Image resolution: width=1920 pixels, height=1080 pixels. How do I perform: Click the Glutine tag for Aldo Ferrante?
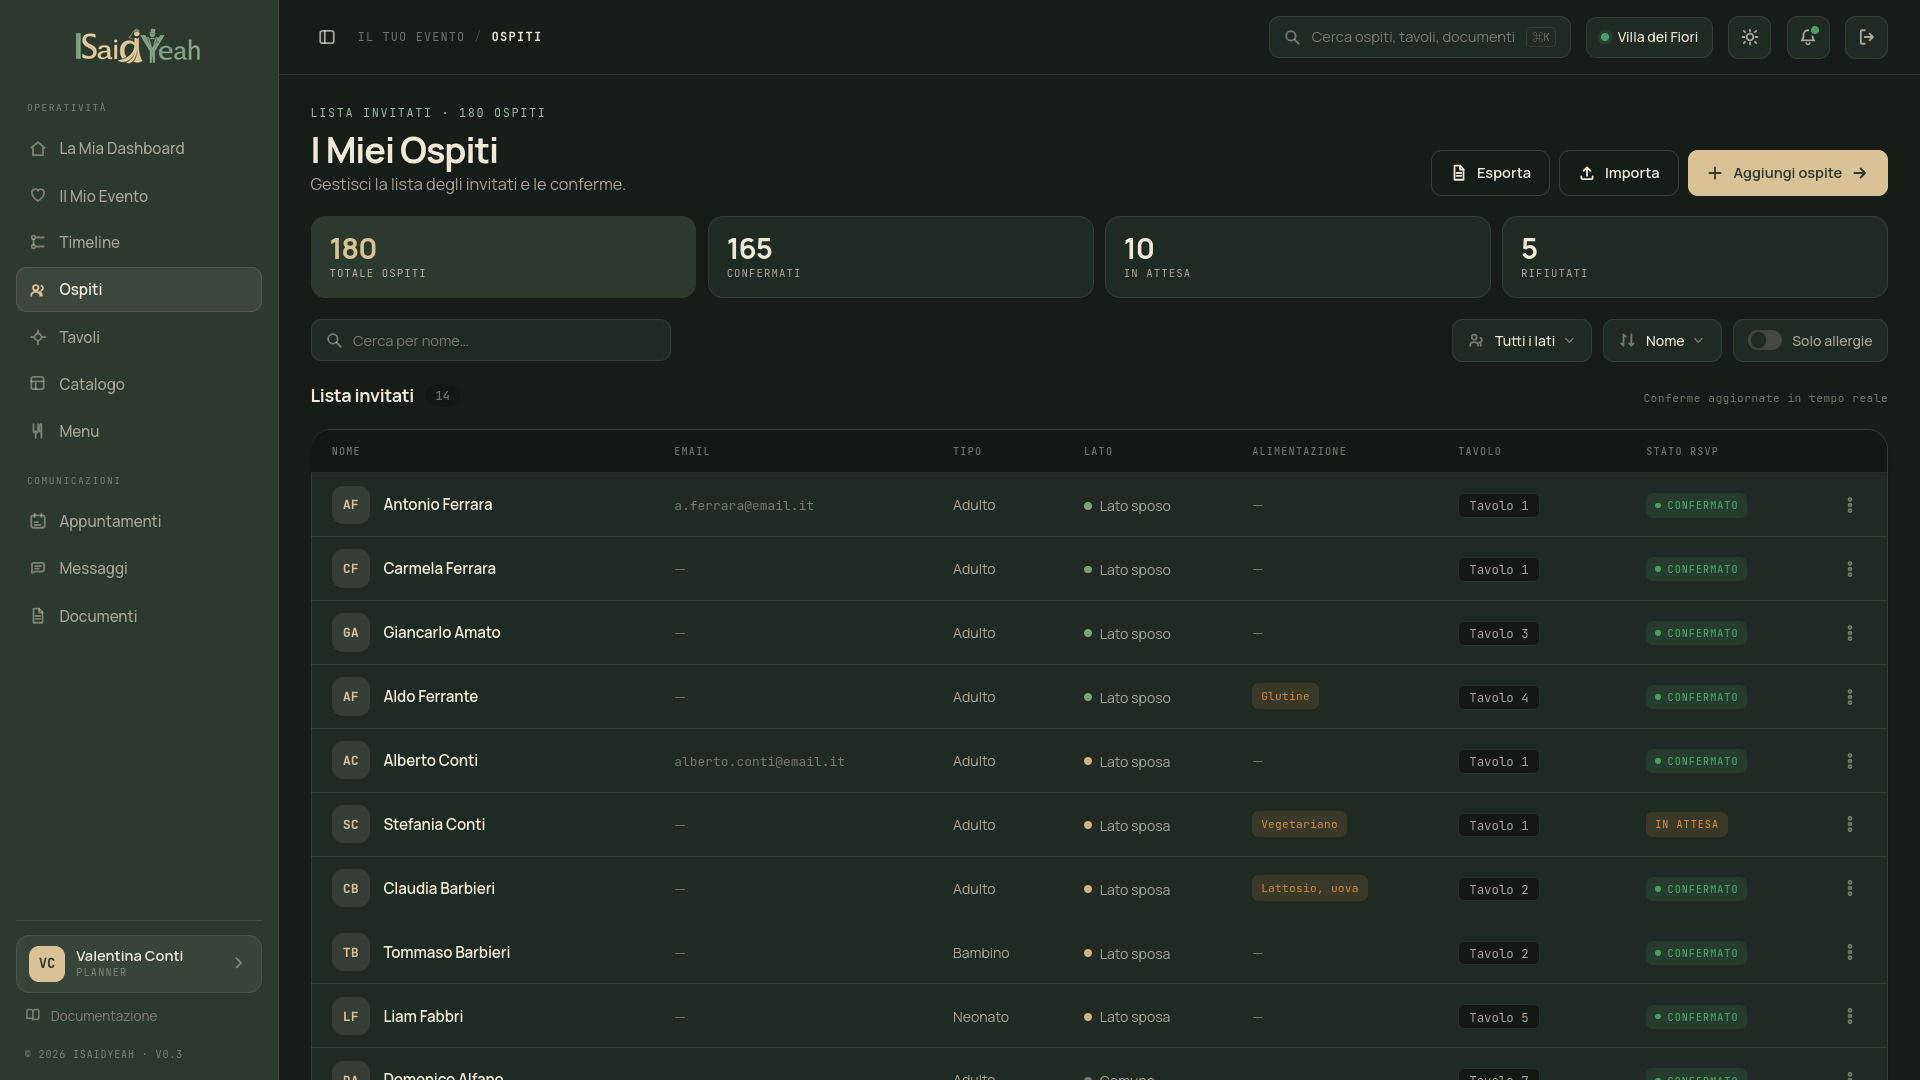tap(1285, 696)
